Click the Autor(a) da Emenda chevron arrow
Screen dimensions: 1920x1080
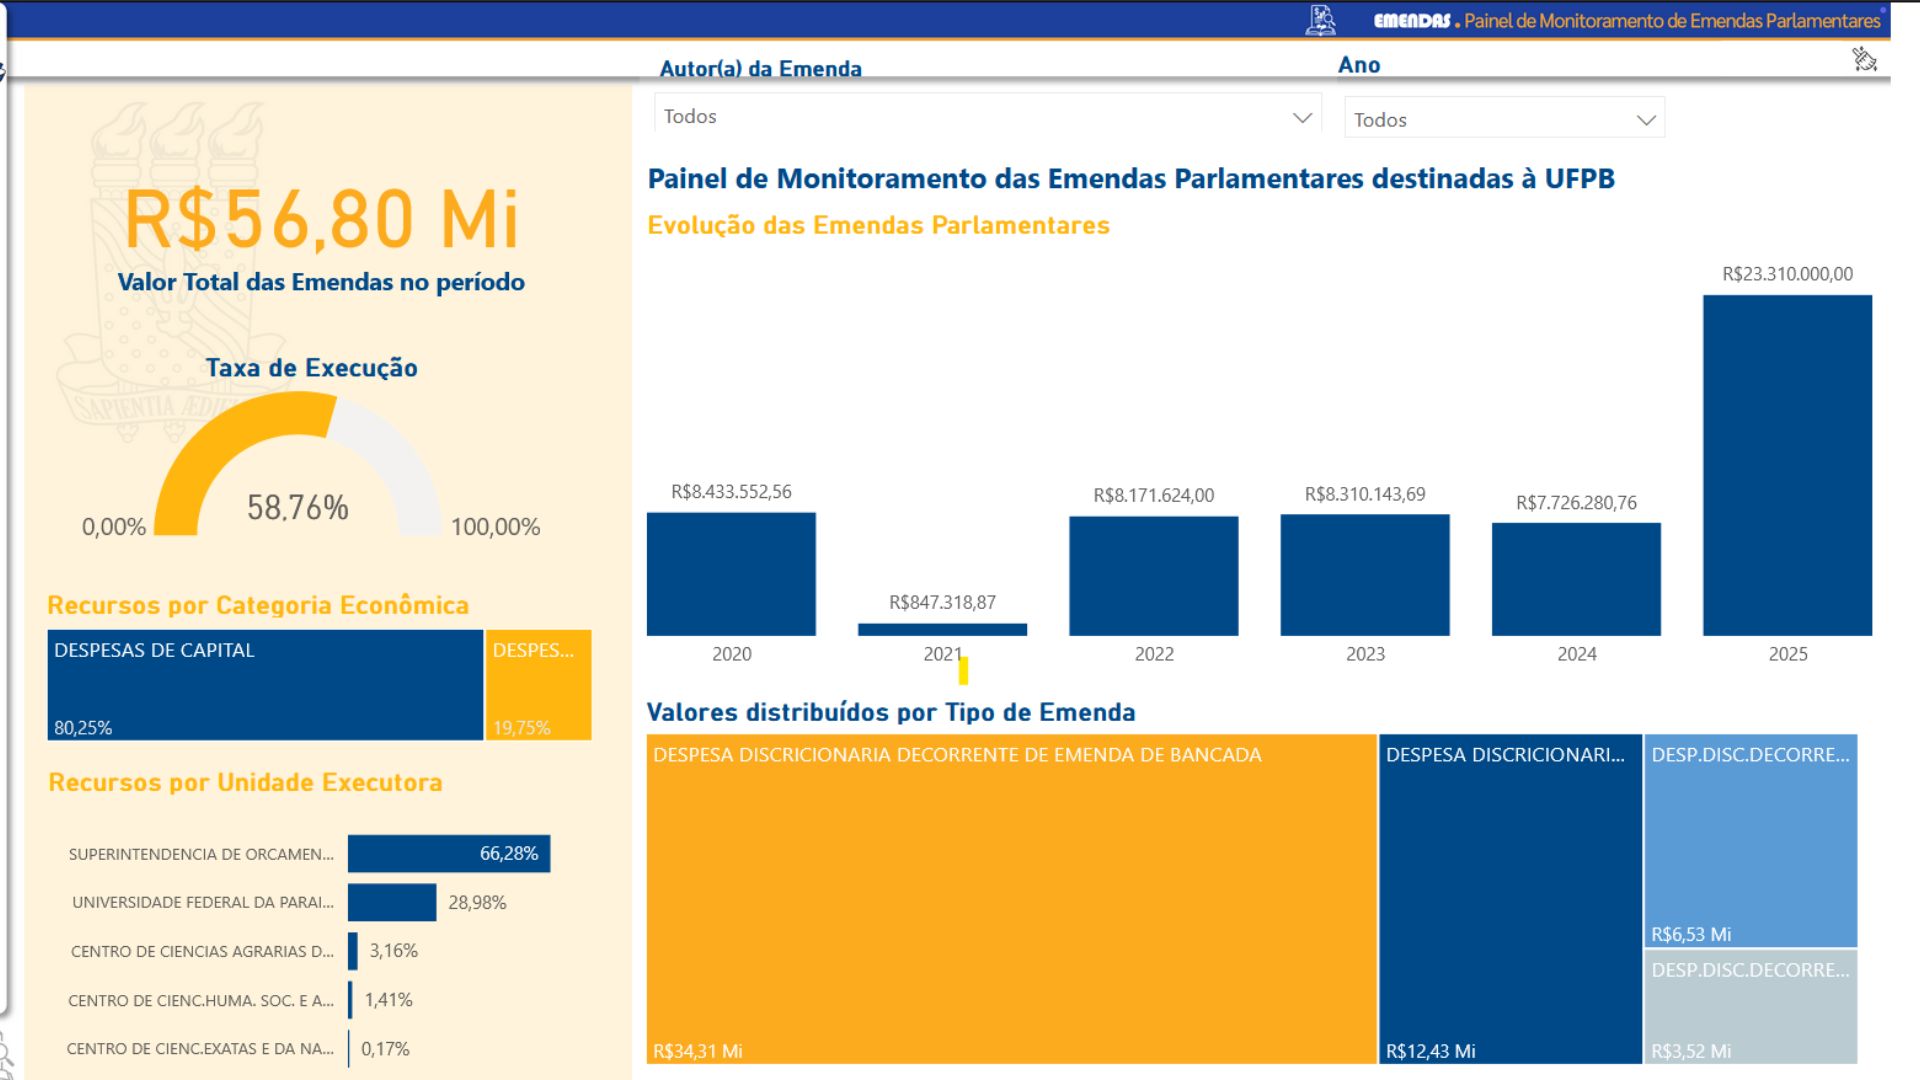tap(1301, 117)
